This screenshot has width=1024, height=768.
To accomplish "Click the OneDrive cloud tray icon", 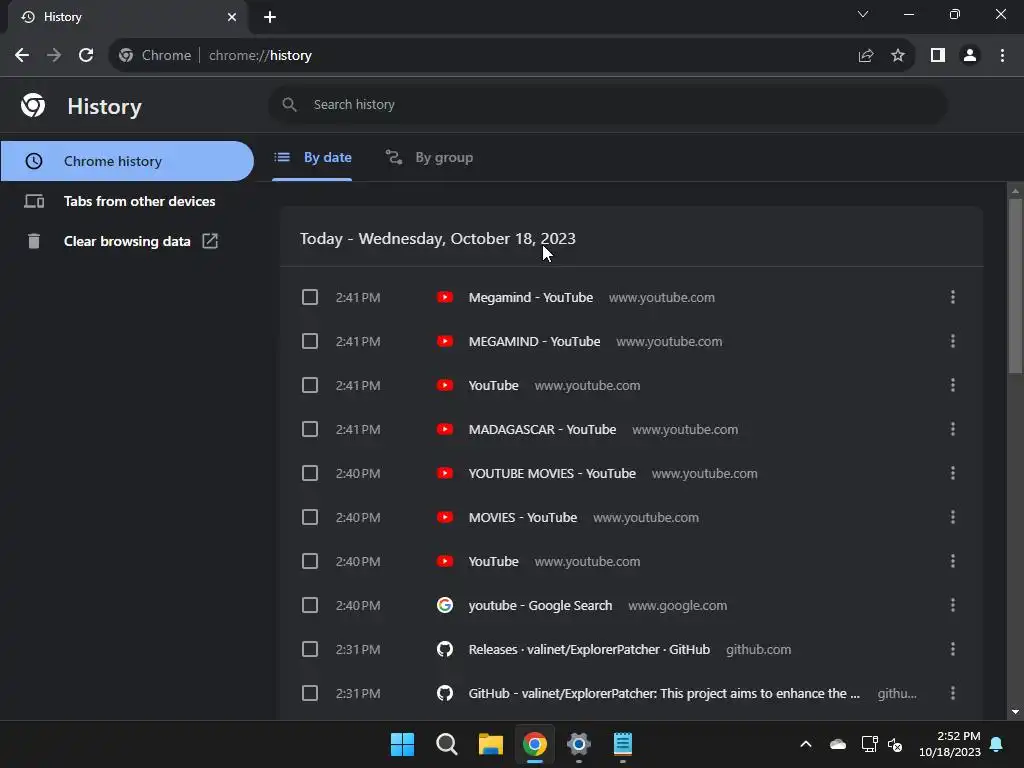I will click(x=838, y=744).
